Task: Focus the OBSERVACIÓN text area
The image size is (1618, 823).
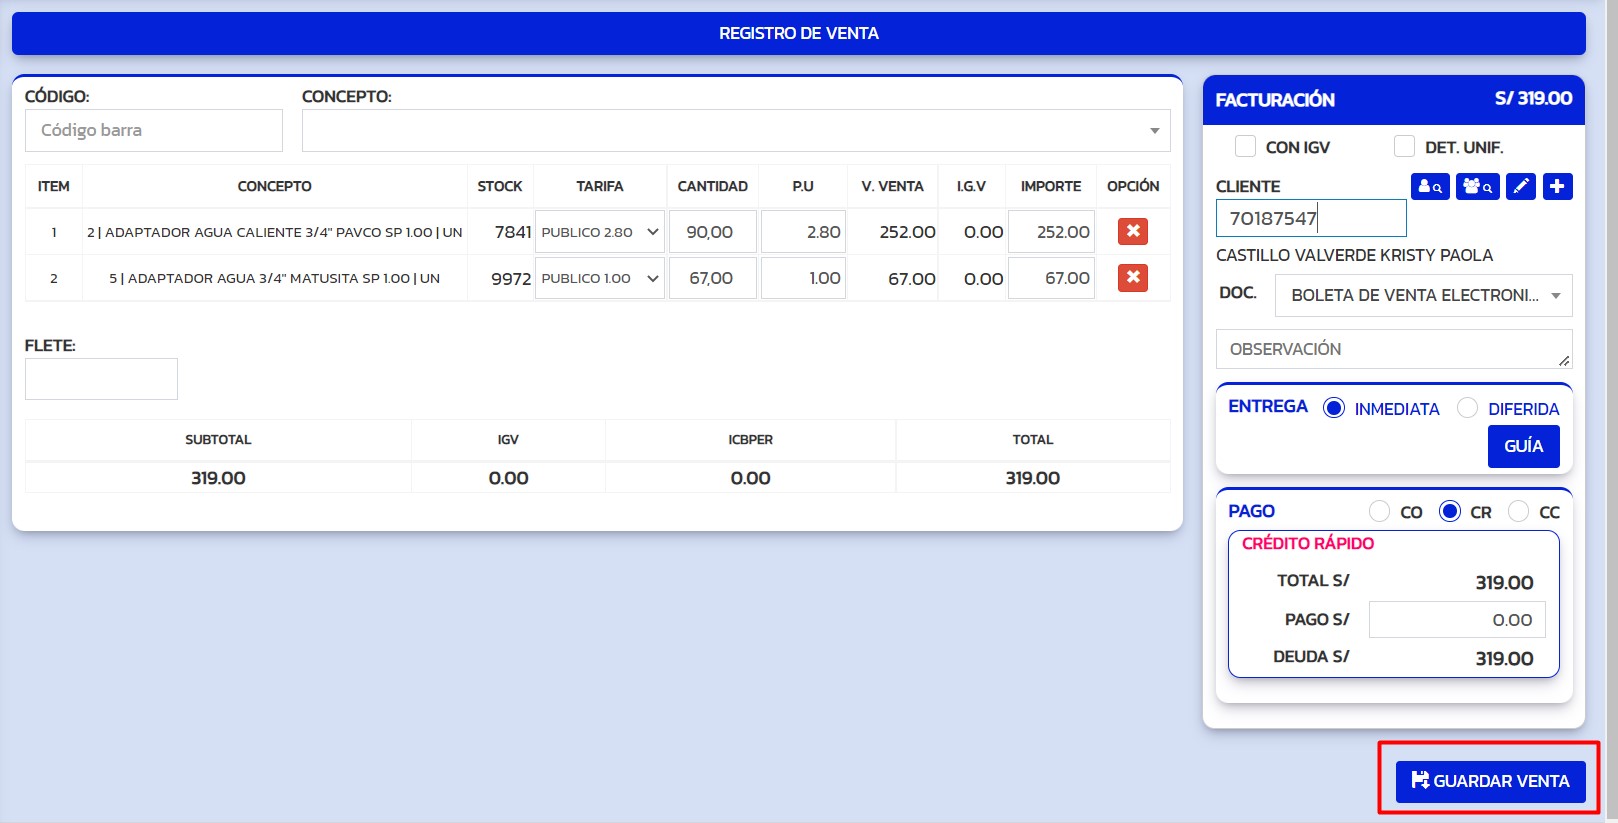Action: [1392, 349]
